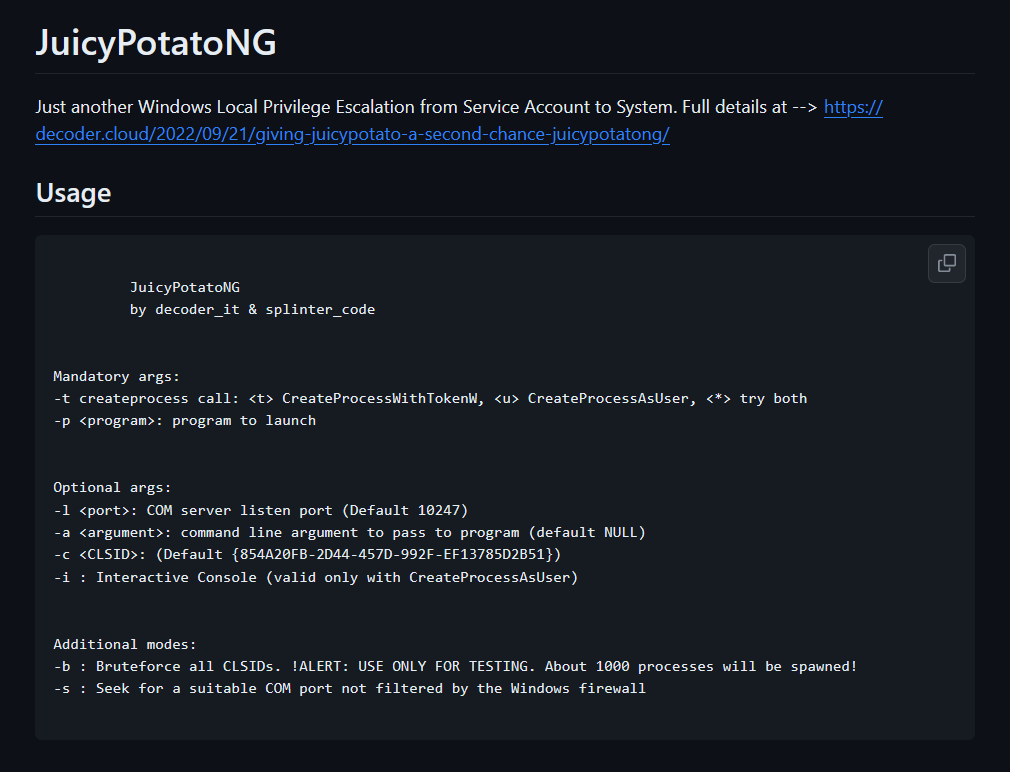
Task: Click the -a command line argument line
Action: (349, 532)
